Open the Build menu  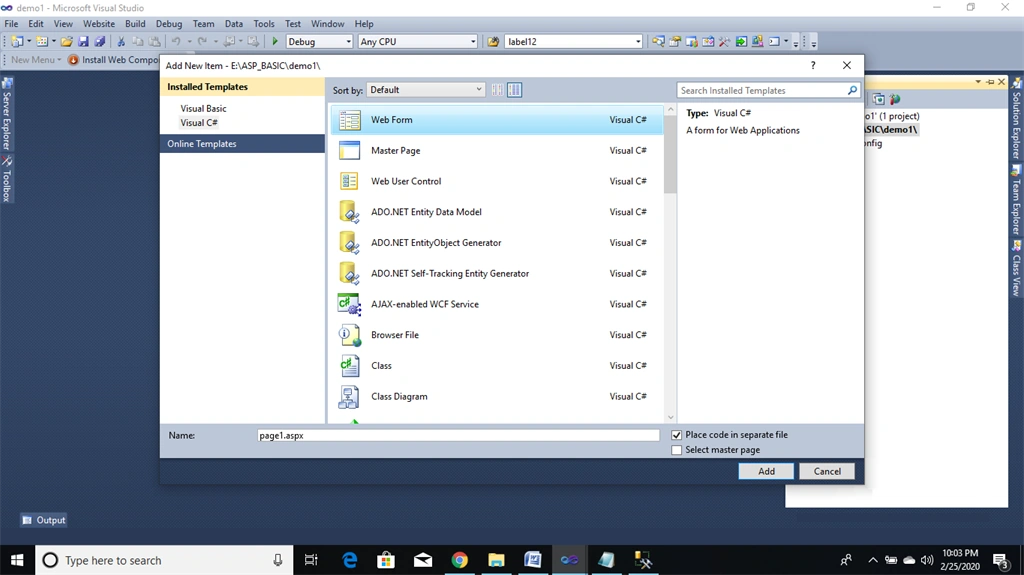pyautogui.click(x=135, y=24)
